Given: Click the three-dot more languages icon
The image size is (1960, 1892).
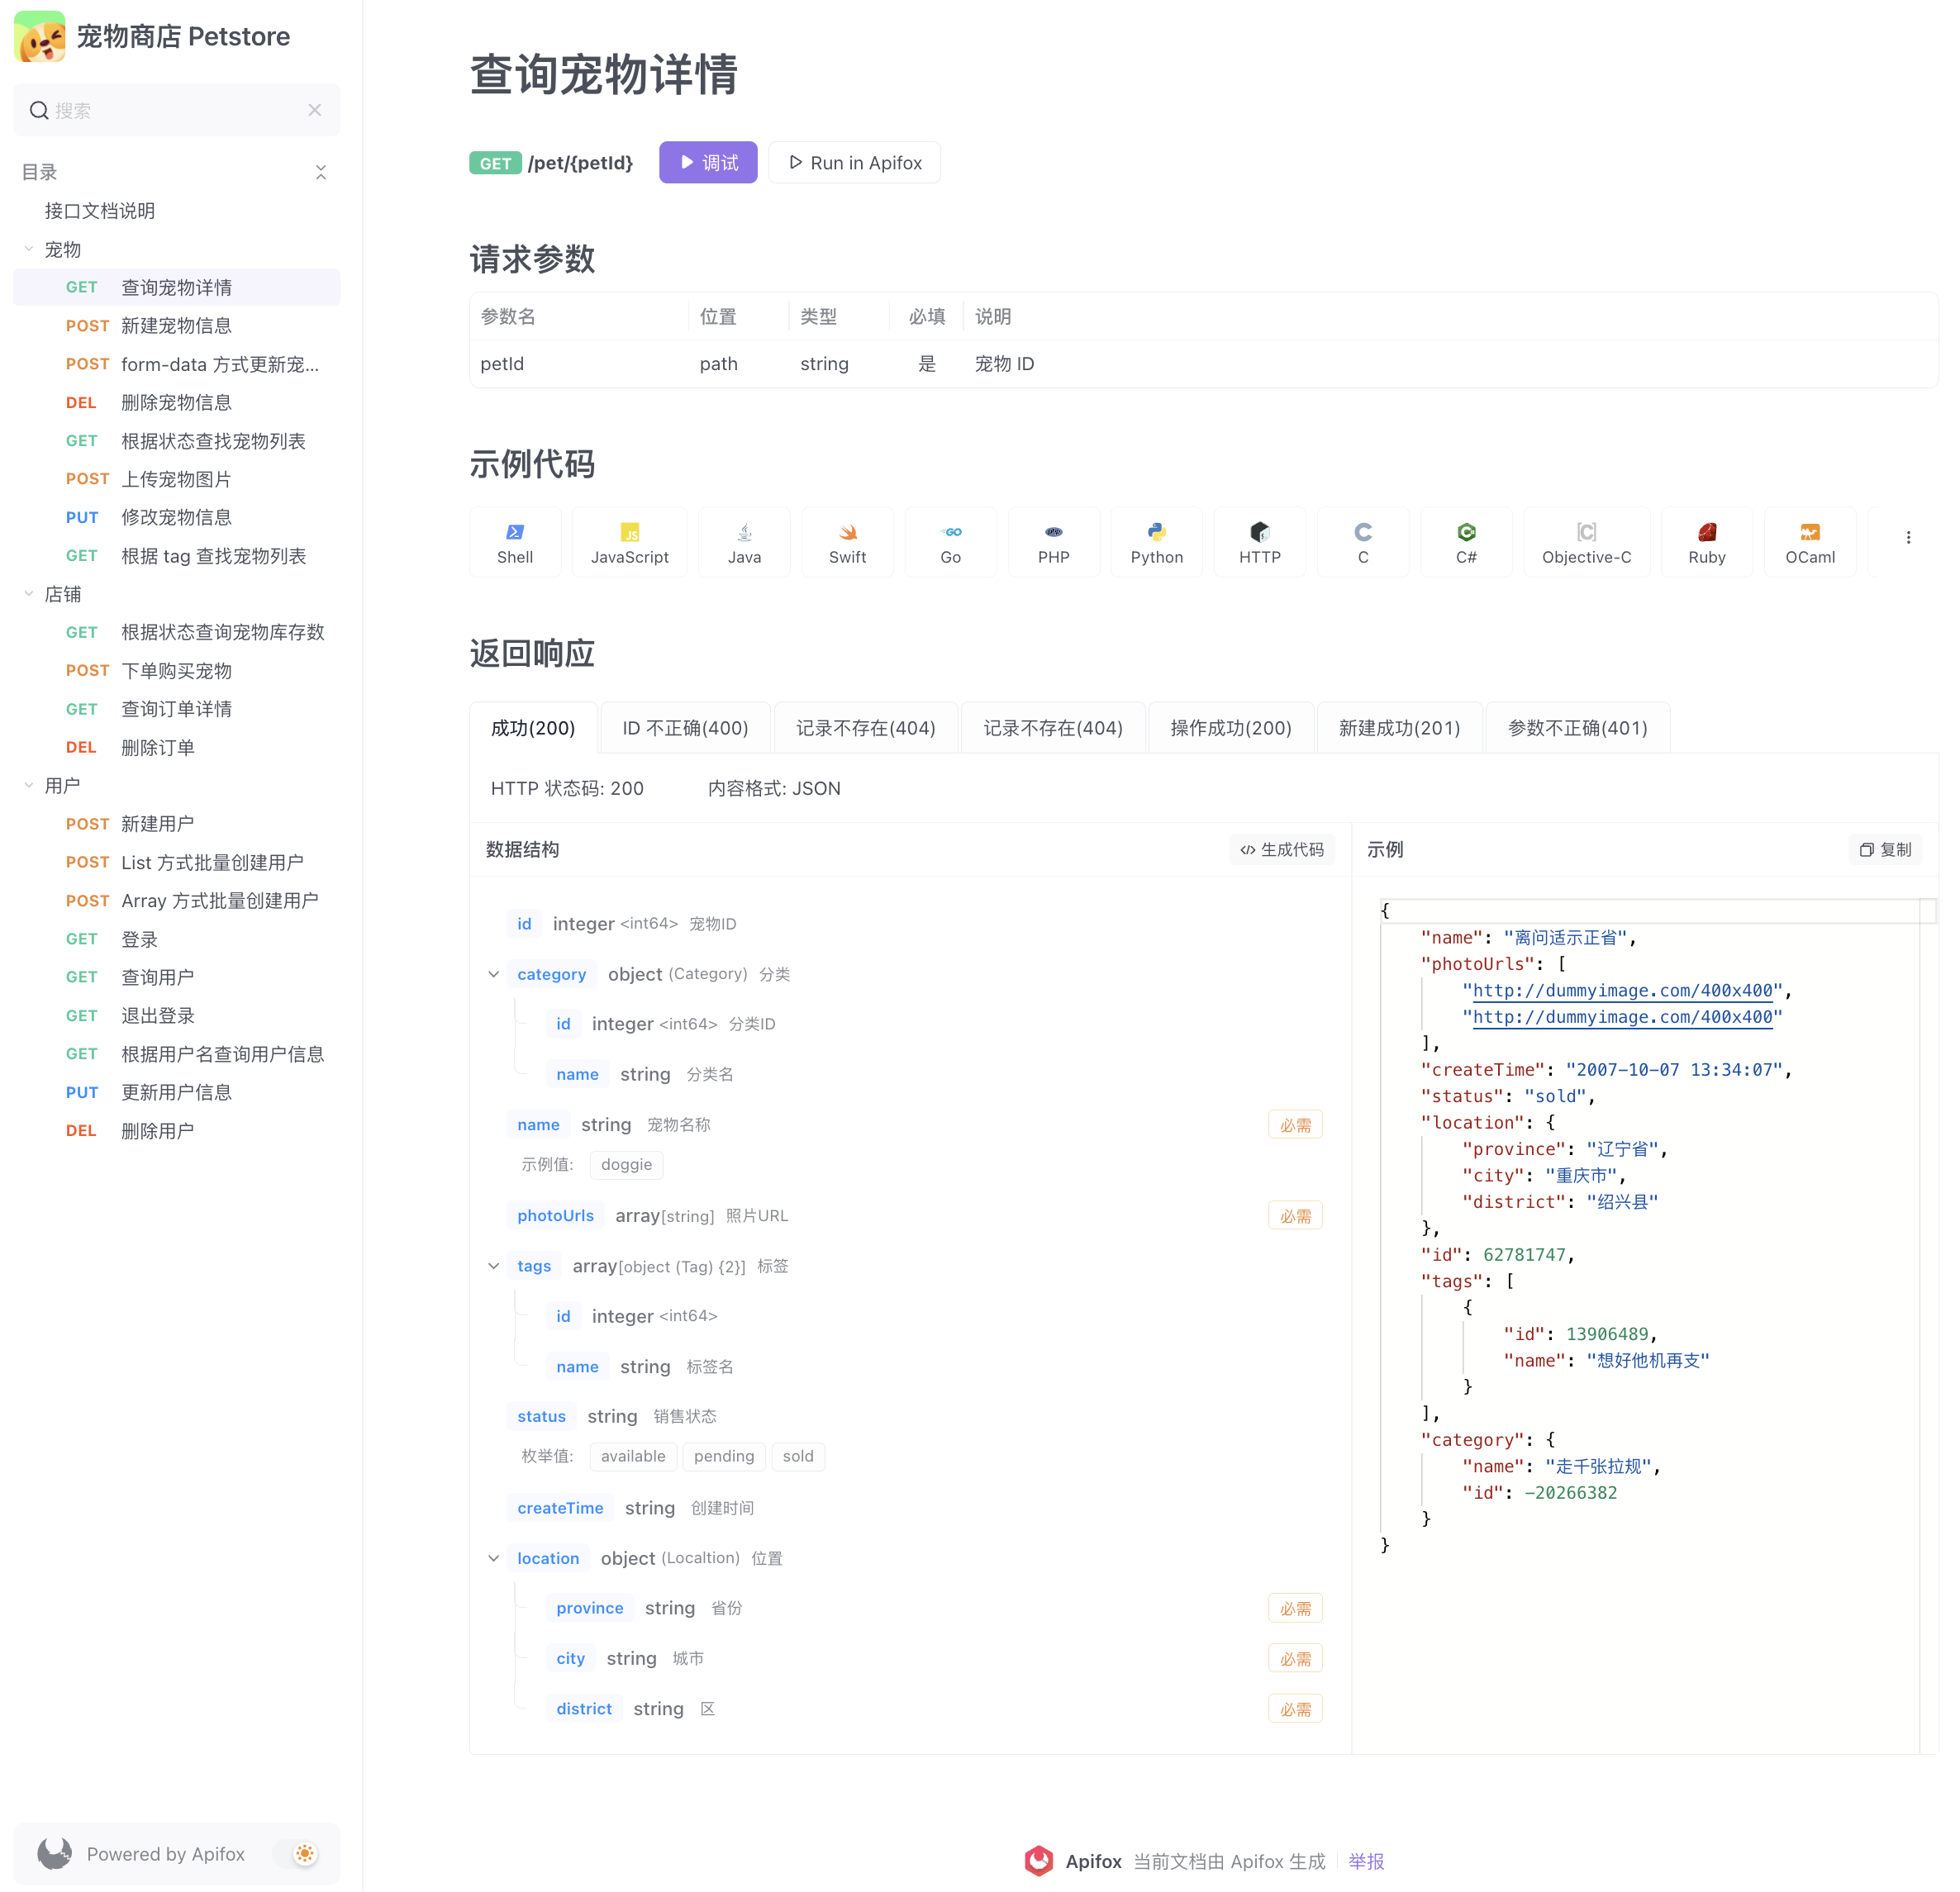Looking at the screenshot, I should 1908,537.
